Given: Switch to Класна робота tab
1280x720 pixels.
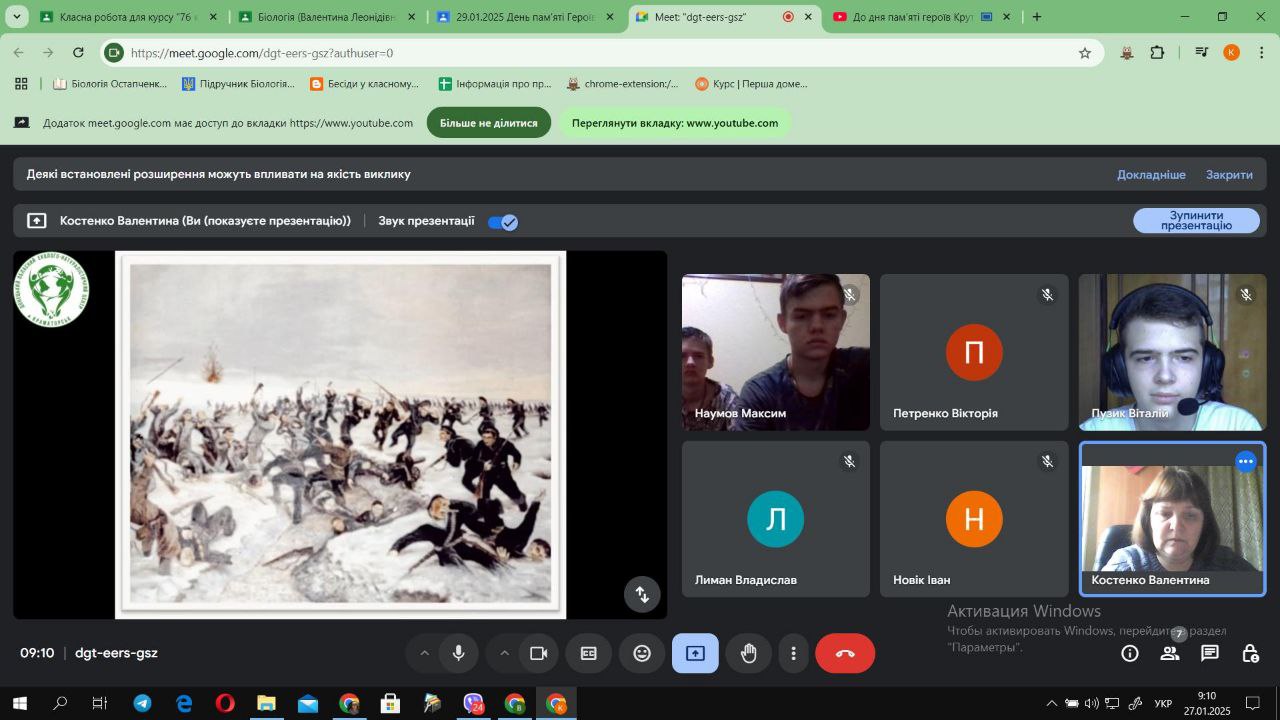Looking at the screenshot, I should pyautogui.click(x=128, y=17).
